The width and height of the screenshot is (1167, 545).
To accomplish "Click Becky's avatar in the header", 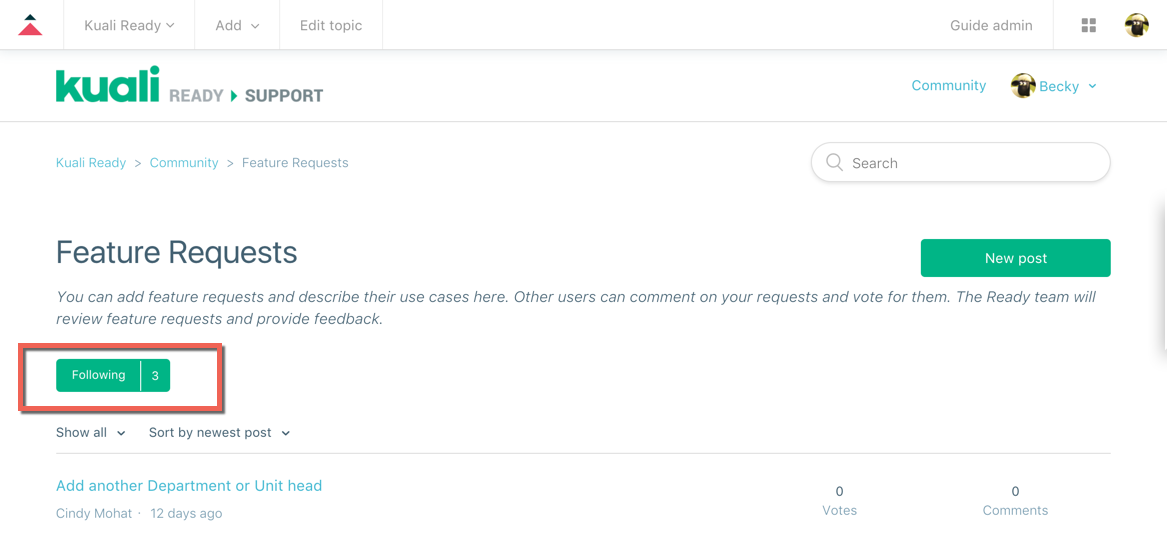I will 1022,86.
